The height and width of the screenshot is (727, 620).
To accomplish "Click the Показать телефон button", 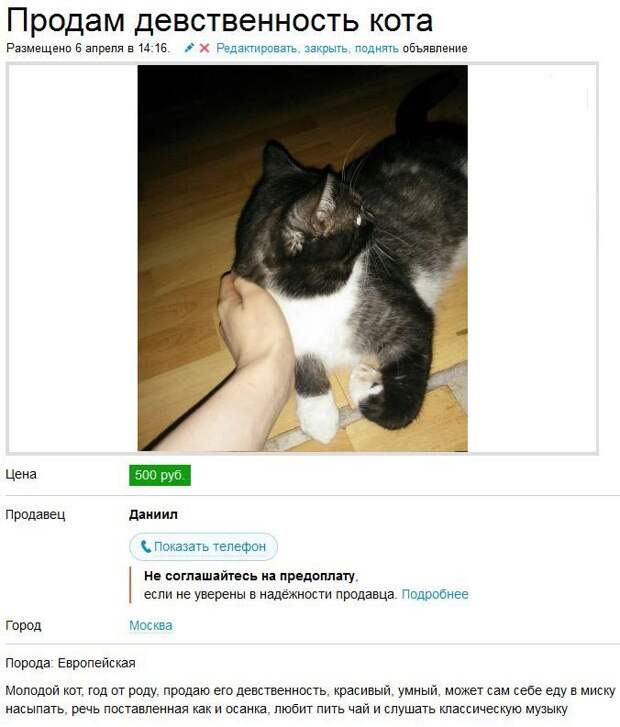I will click(x=203, y=547).
